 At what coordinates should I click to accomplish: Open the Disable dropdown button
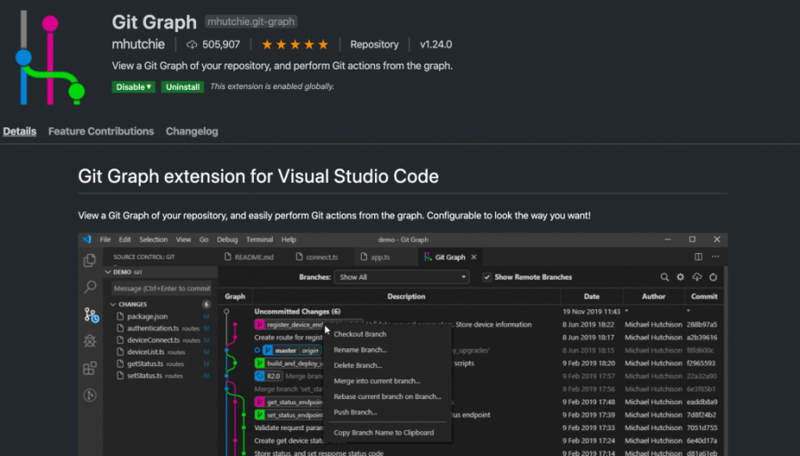[x=133, y=87]
